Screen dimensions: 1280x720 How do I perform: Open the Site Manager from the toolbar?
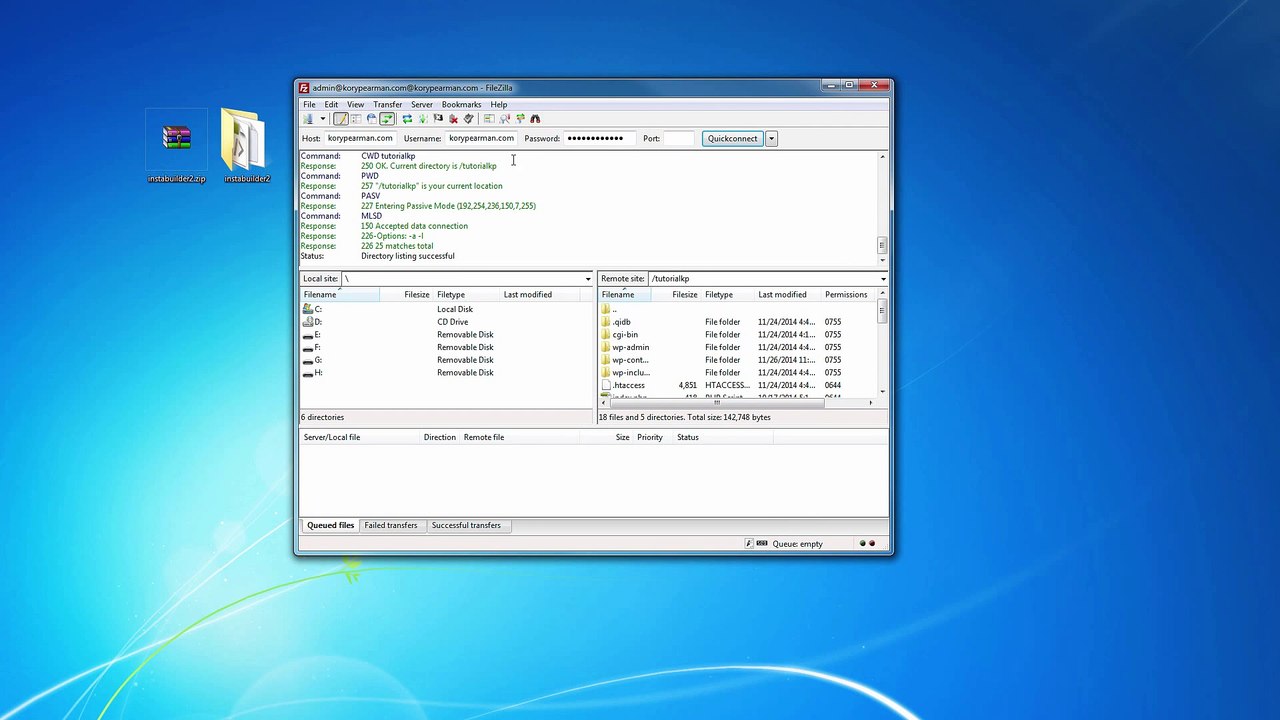pyautogui.click(x=308, y=119)
